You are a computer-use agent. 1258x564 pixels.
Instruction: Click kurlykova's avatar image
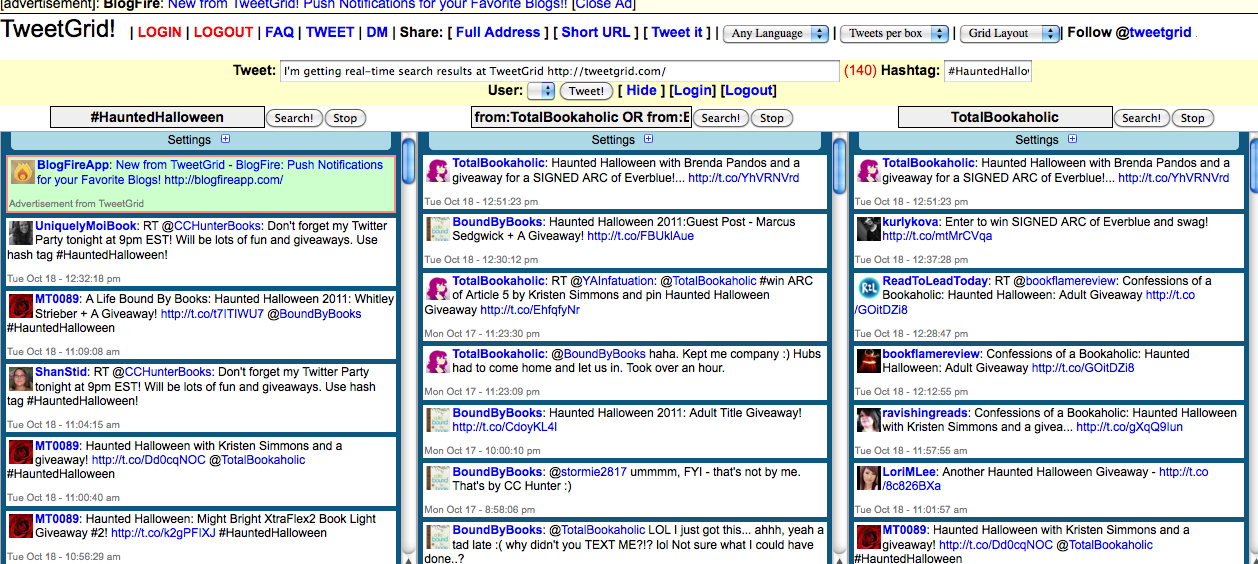pos(868,229)
